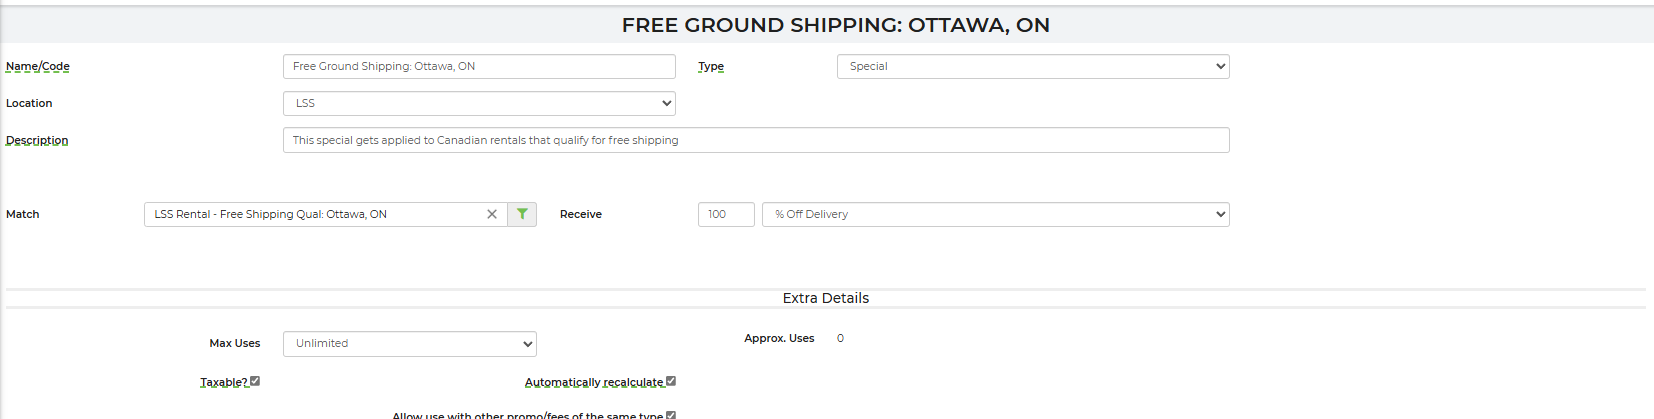Toggle the Taxable? checkbox
The width and height of the screenshot is (1654, 419).
click(x=255, y=381)
